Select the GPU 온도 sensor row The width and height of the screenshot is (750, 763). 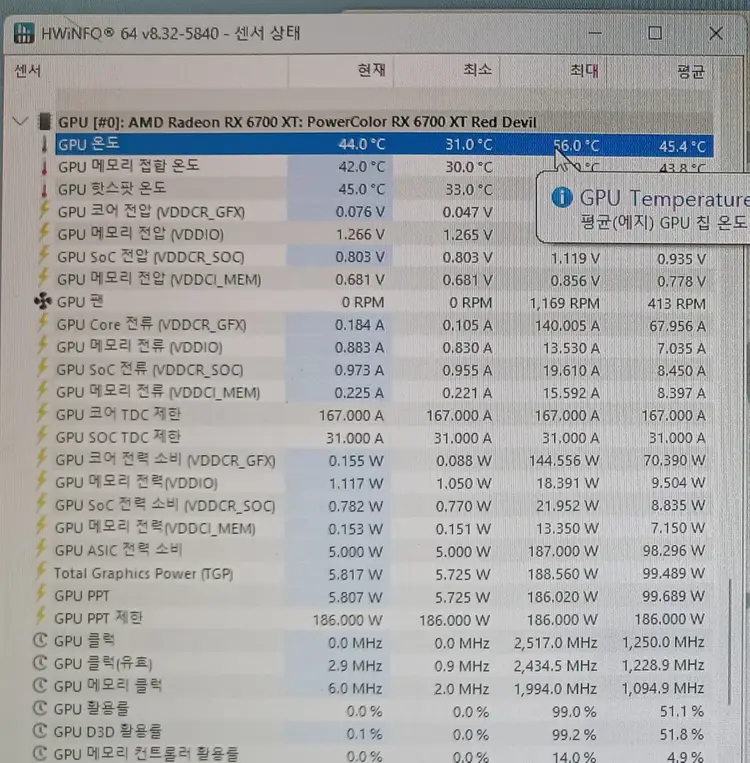384,145
